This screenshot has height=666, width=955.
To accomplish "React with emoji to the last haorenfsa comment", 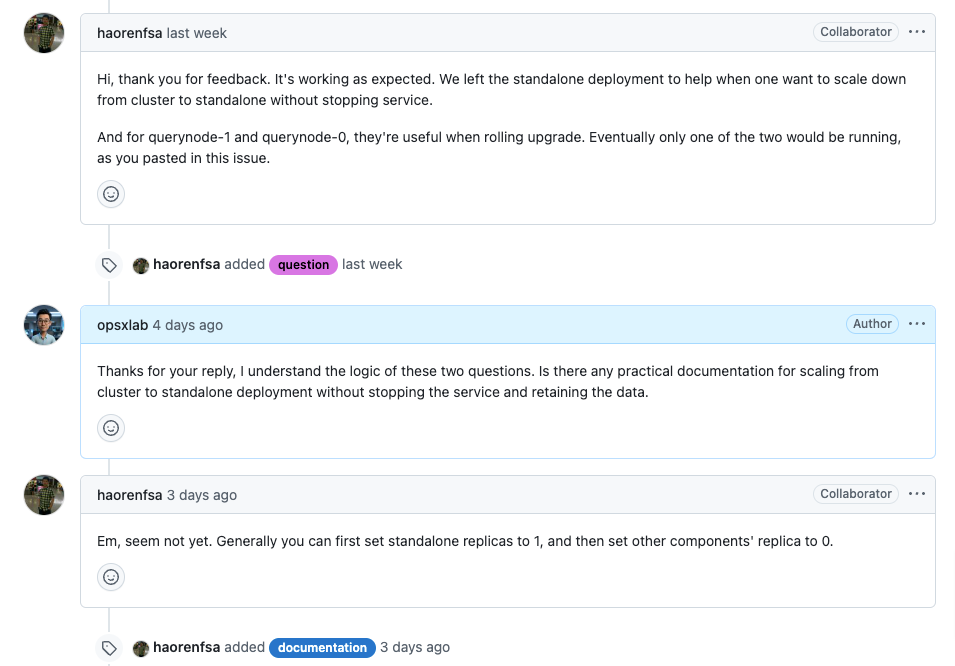I will tap(111, 577).
